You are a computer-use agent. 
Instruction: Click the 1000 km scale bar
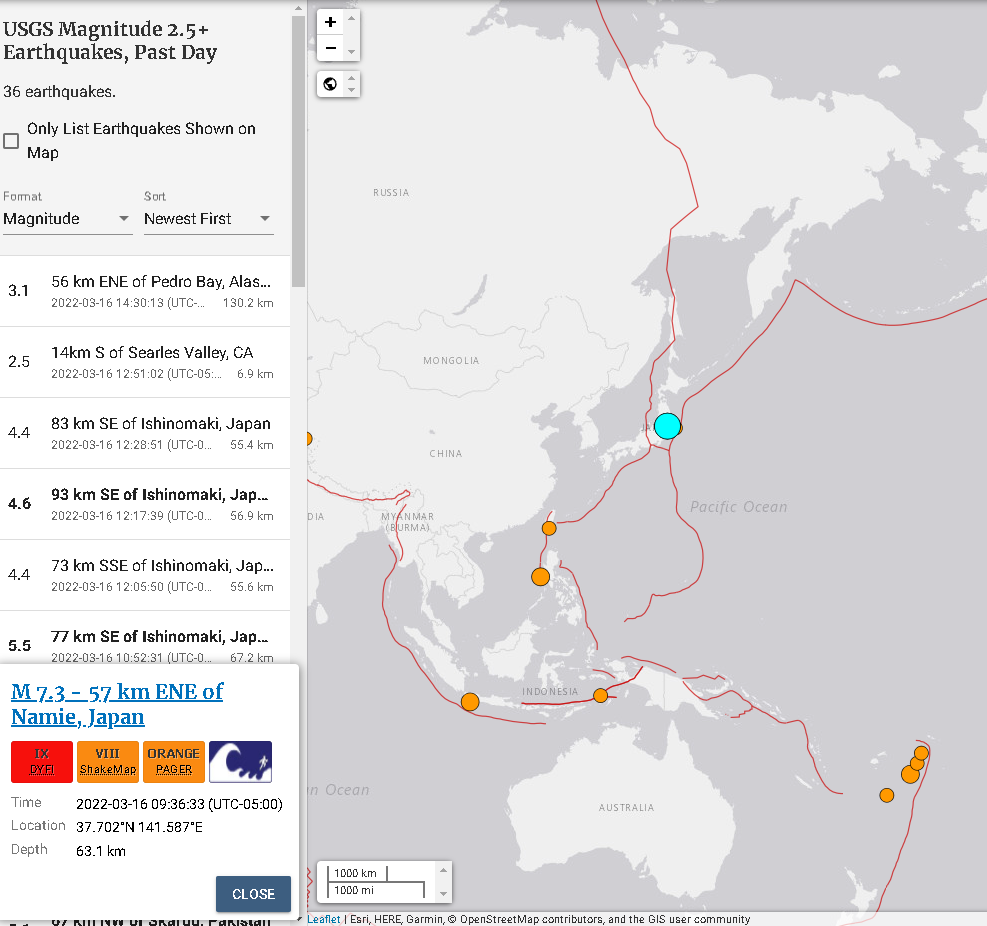pos(358,873)
